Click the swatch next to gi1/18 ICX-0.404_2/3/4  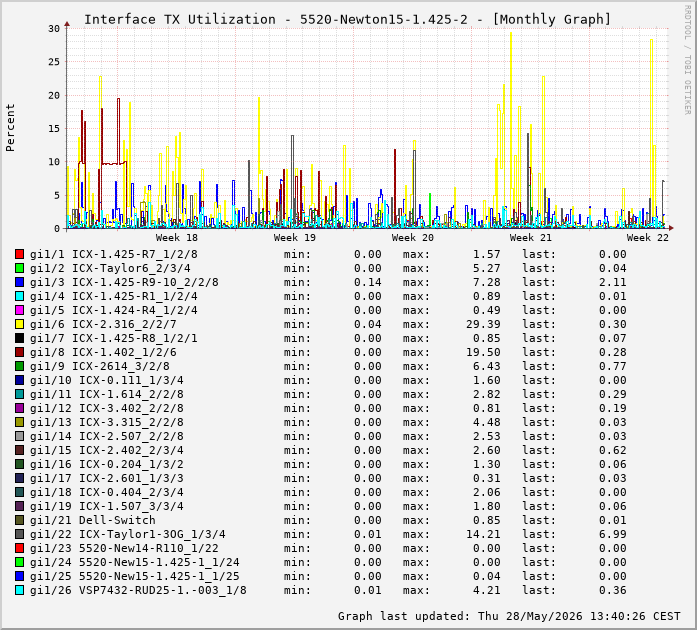pyautogui.click(x=19, y=492)
